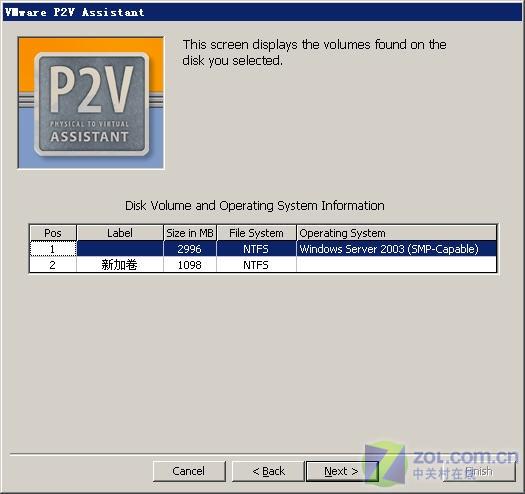Image resolution: width=525 pixels, height=494 pixels.
Task: Click the Finish button
Action: pyautogui.click(x=479, y=471)
